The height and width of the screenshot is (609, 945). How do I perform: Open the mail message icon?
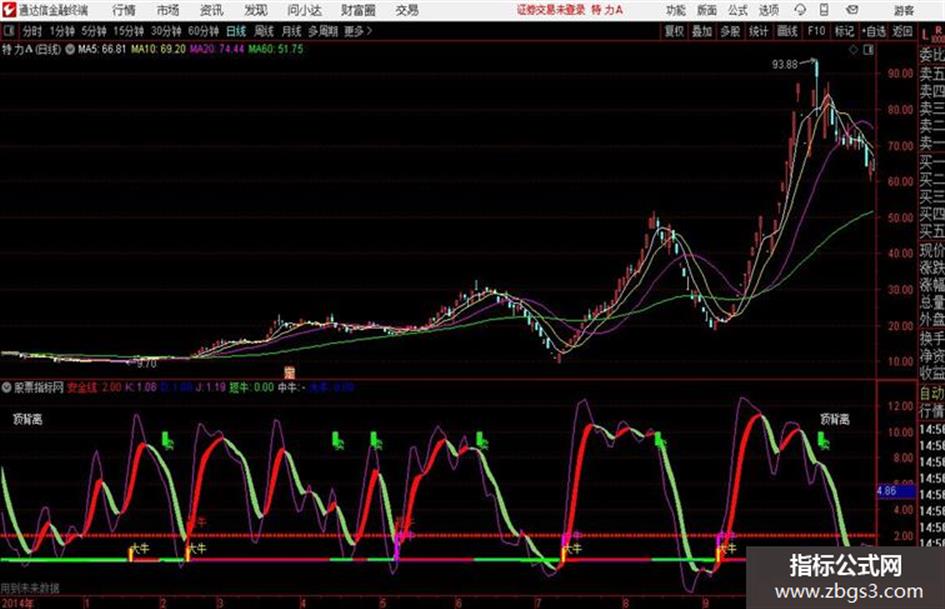[852, 10]
